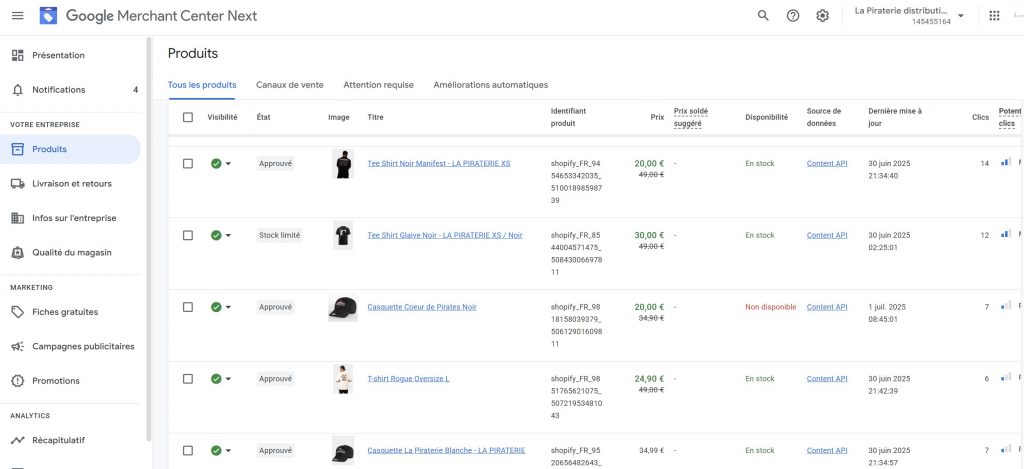Open thumbnail image of Casquette Coeur de Pirates Noir
This screenshot has width=1024, height=469.
tap(343, 308)
